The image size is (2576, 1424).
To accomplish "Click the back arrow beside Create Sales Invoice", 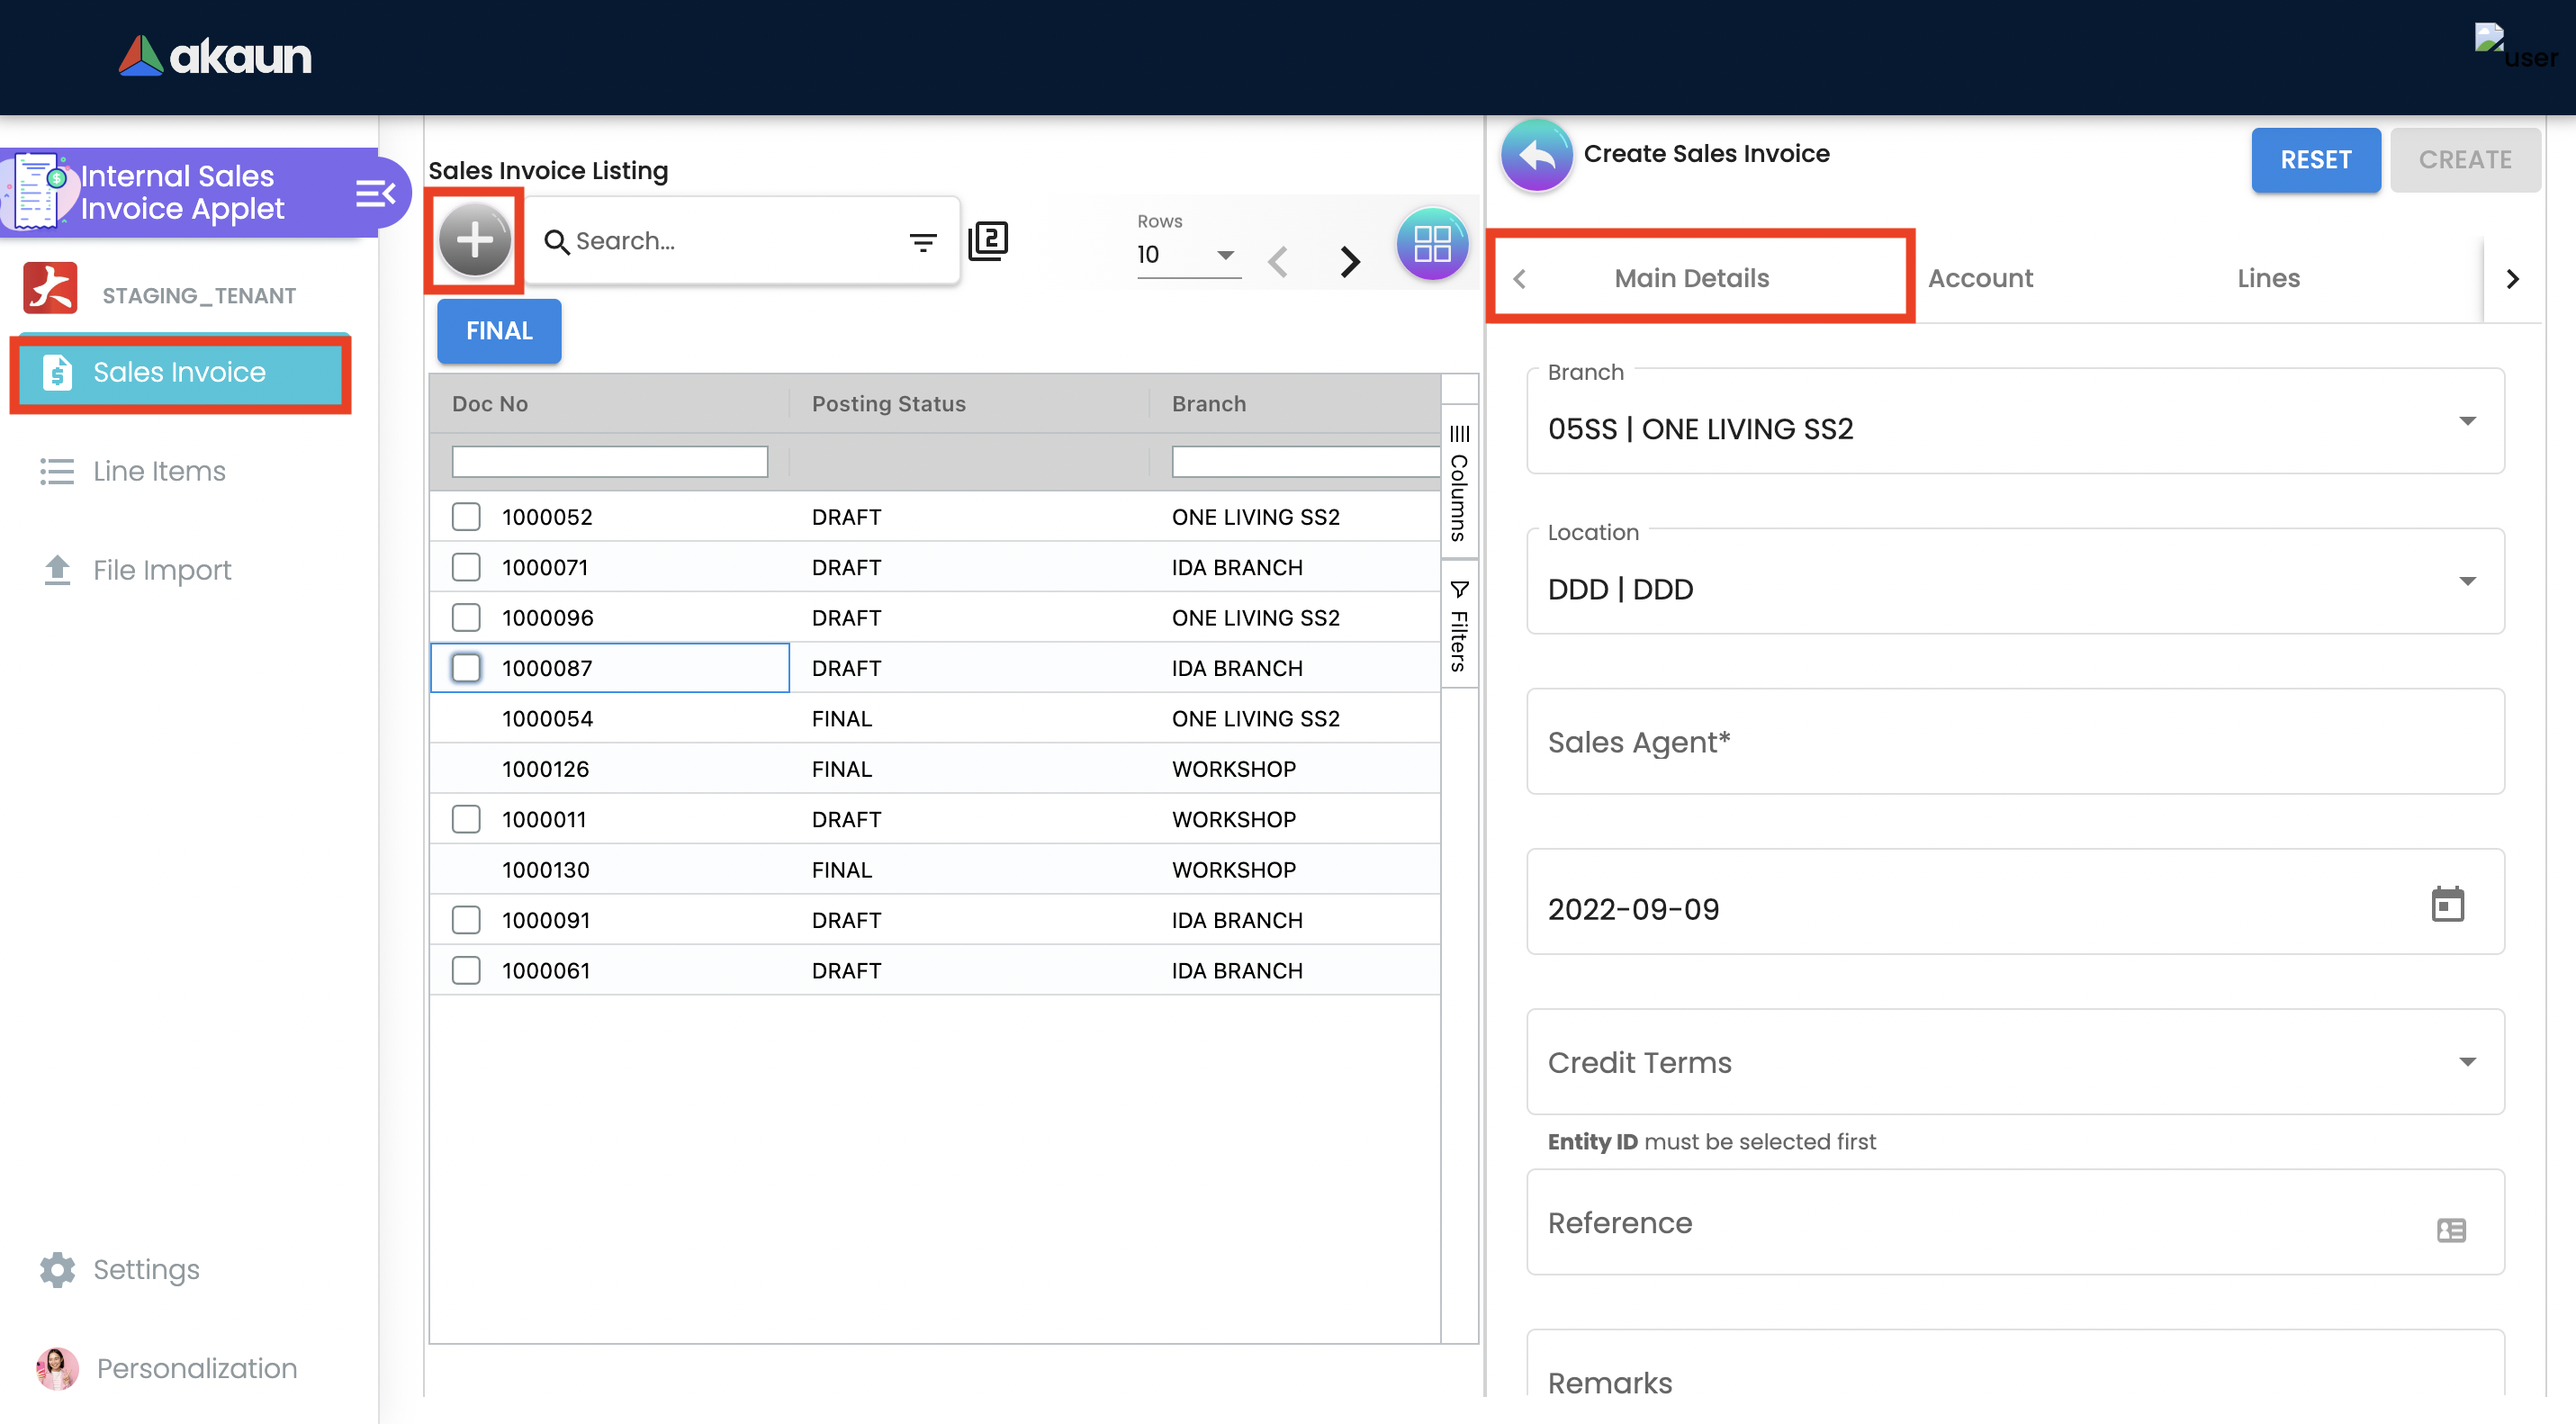I will coord(1536,155).
